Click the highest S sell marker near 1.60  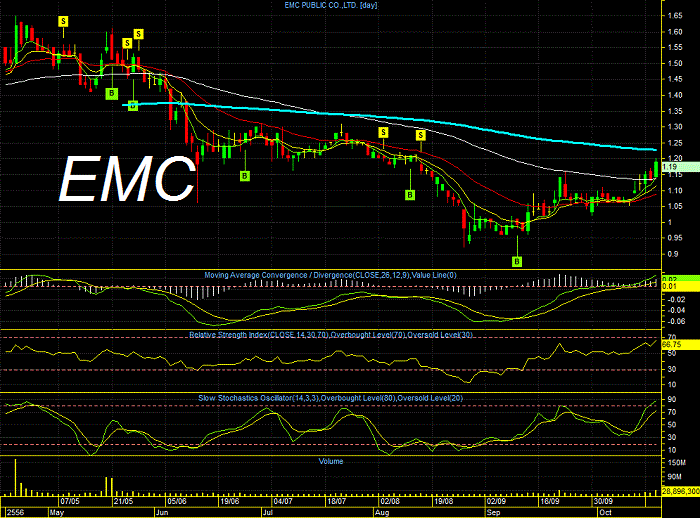click(x=139, y=34)
